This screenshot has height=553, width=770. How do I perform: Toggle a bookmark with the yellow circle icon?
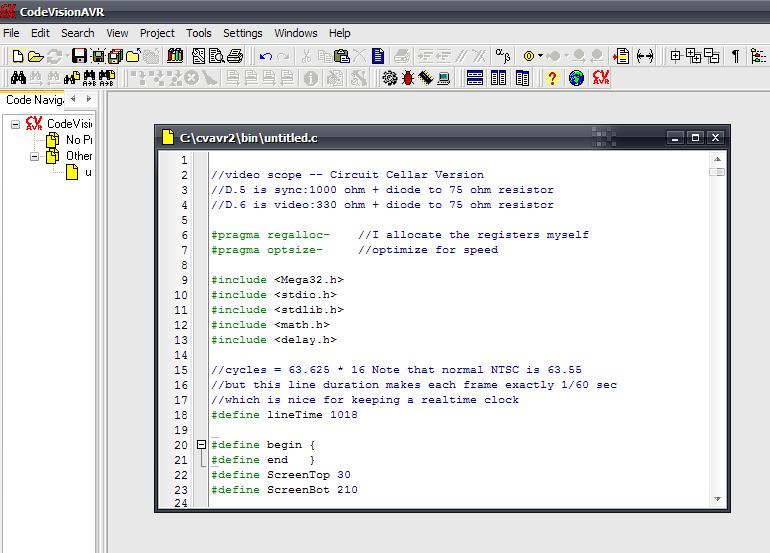(x=529, y=56)
